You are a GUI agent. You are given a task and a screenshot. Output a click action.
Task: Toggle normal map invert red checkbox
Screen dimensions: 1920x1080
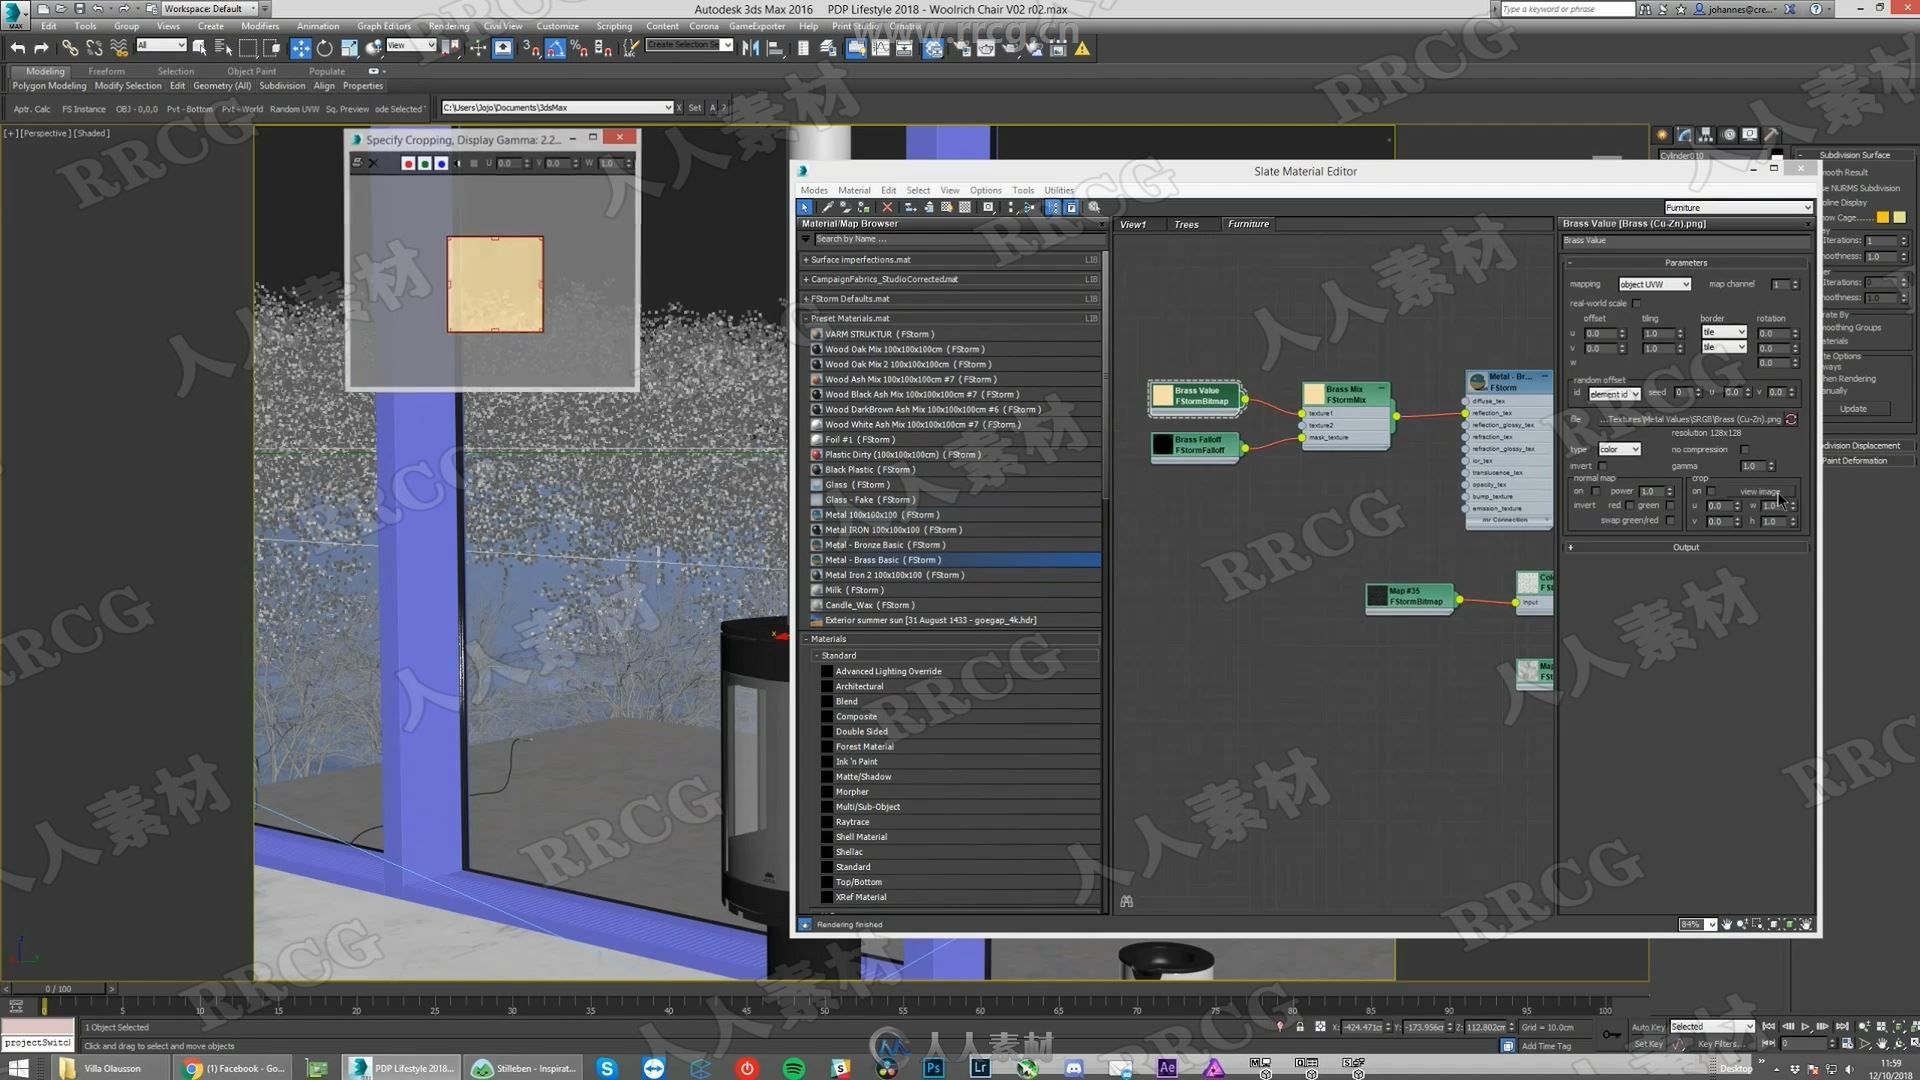point(1630,505)
